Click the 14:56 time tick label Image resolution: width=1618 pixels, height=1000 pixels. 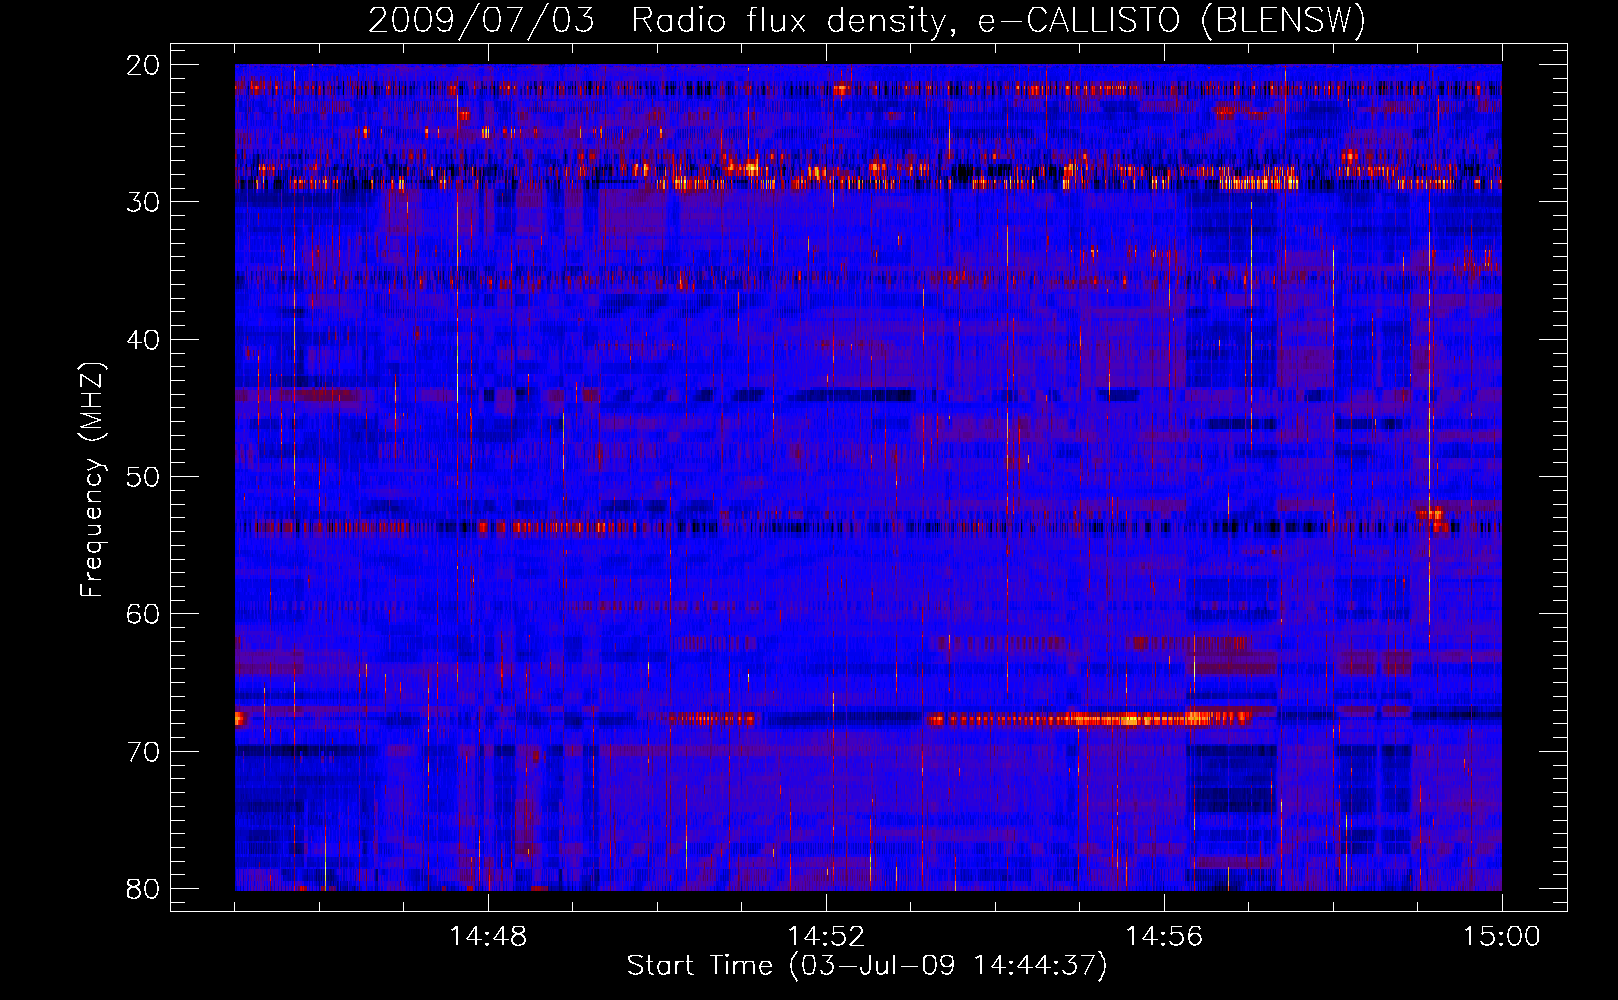click(x=1164, y=937)
